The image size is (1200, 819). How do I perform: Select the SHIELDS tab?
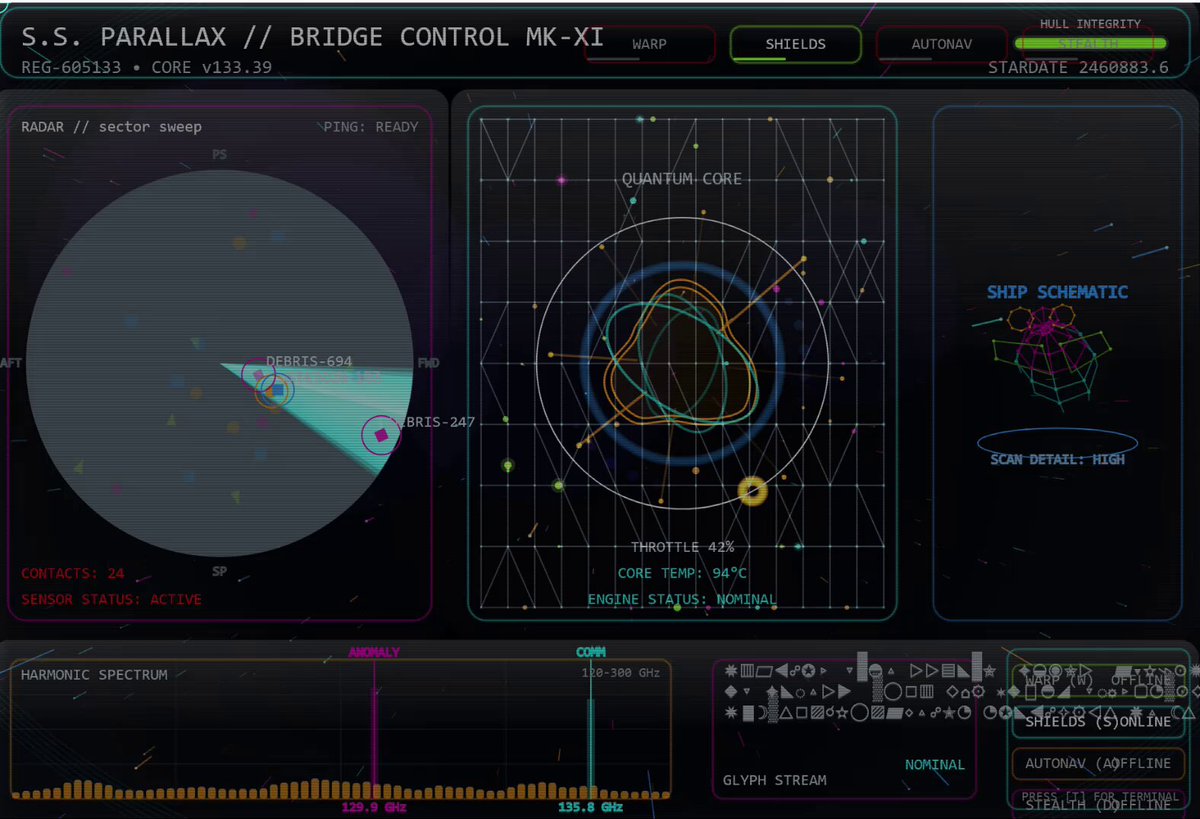[796, 45]
